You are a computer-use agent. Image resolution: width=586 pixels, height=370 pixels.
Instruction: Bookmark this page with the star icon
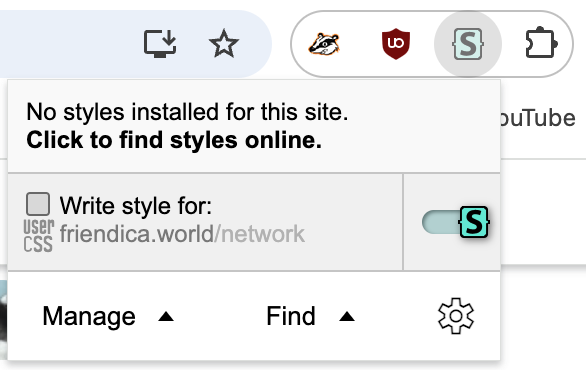click(x=223, y=44)
